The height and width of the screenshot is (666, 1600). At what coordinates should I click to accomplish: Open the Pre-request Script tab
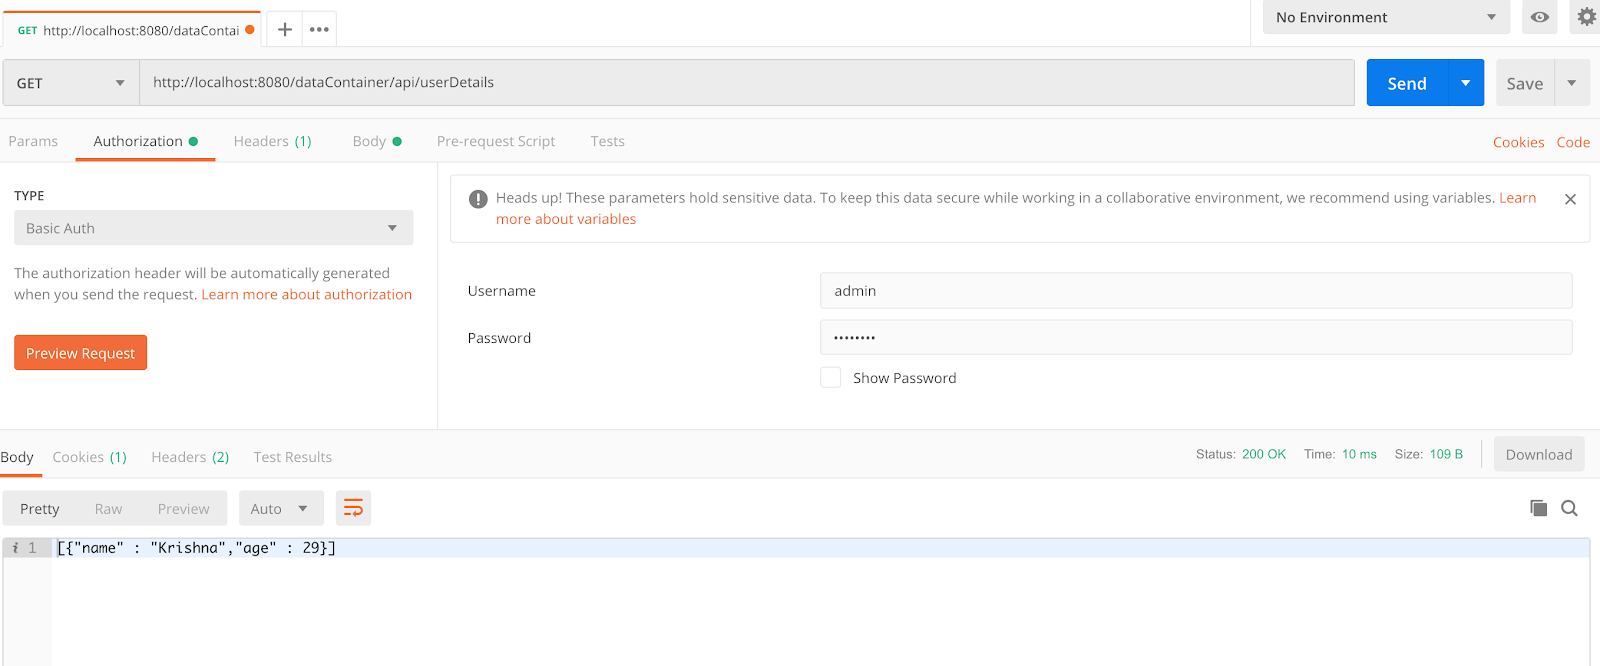click(495, 141)
